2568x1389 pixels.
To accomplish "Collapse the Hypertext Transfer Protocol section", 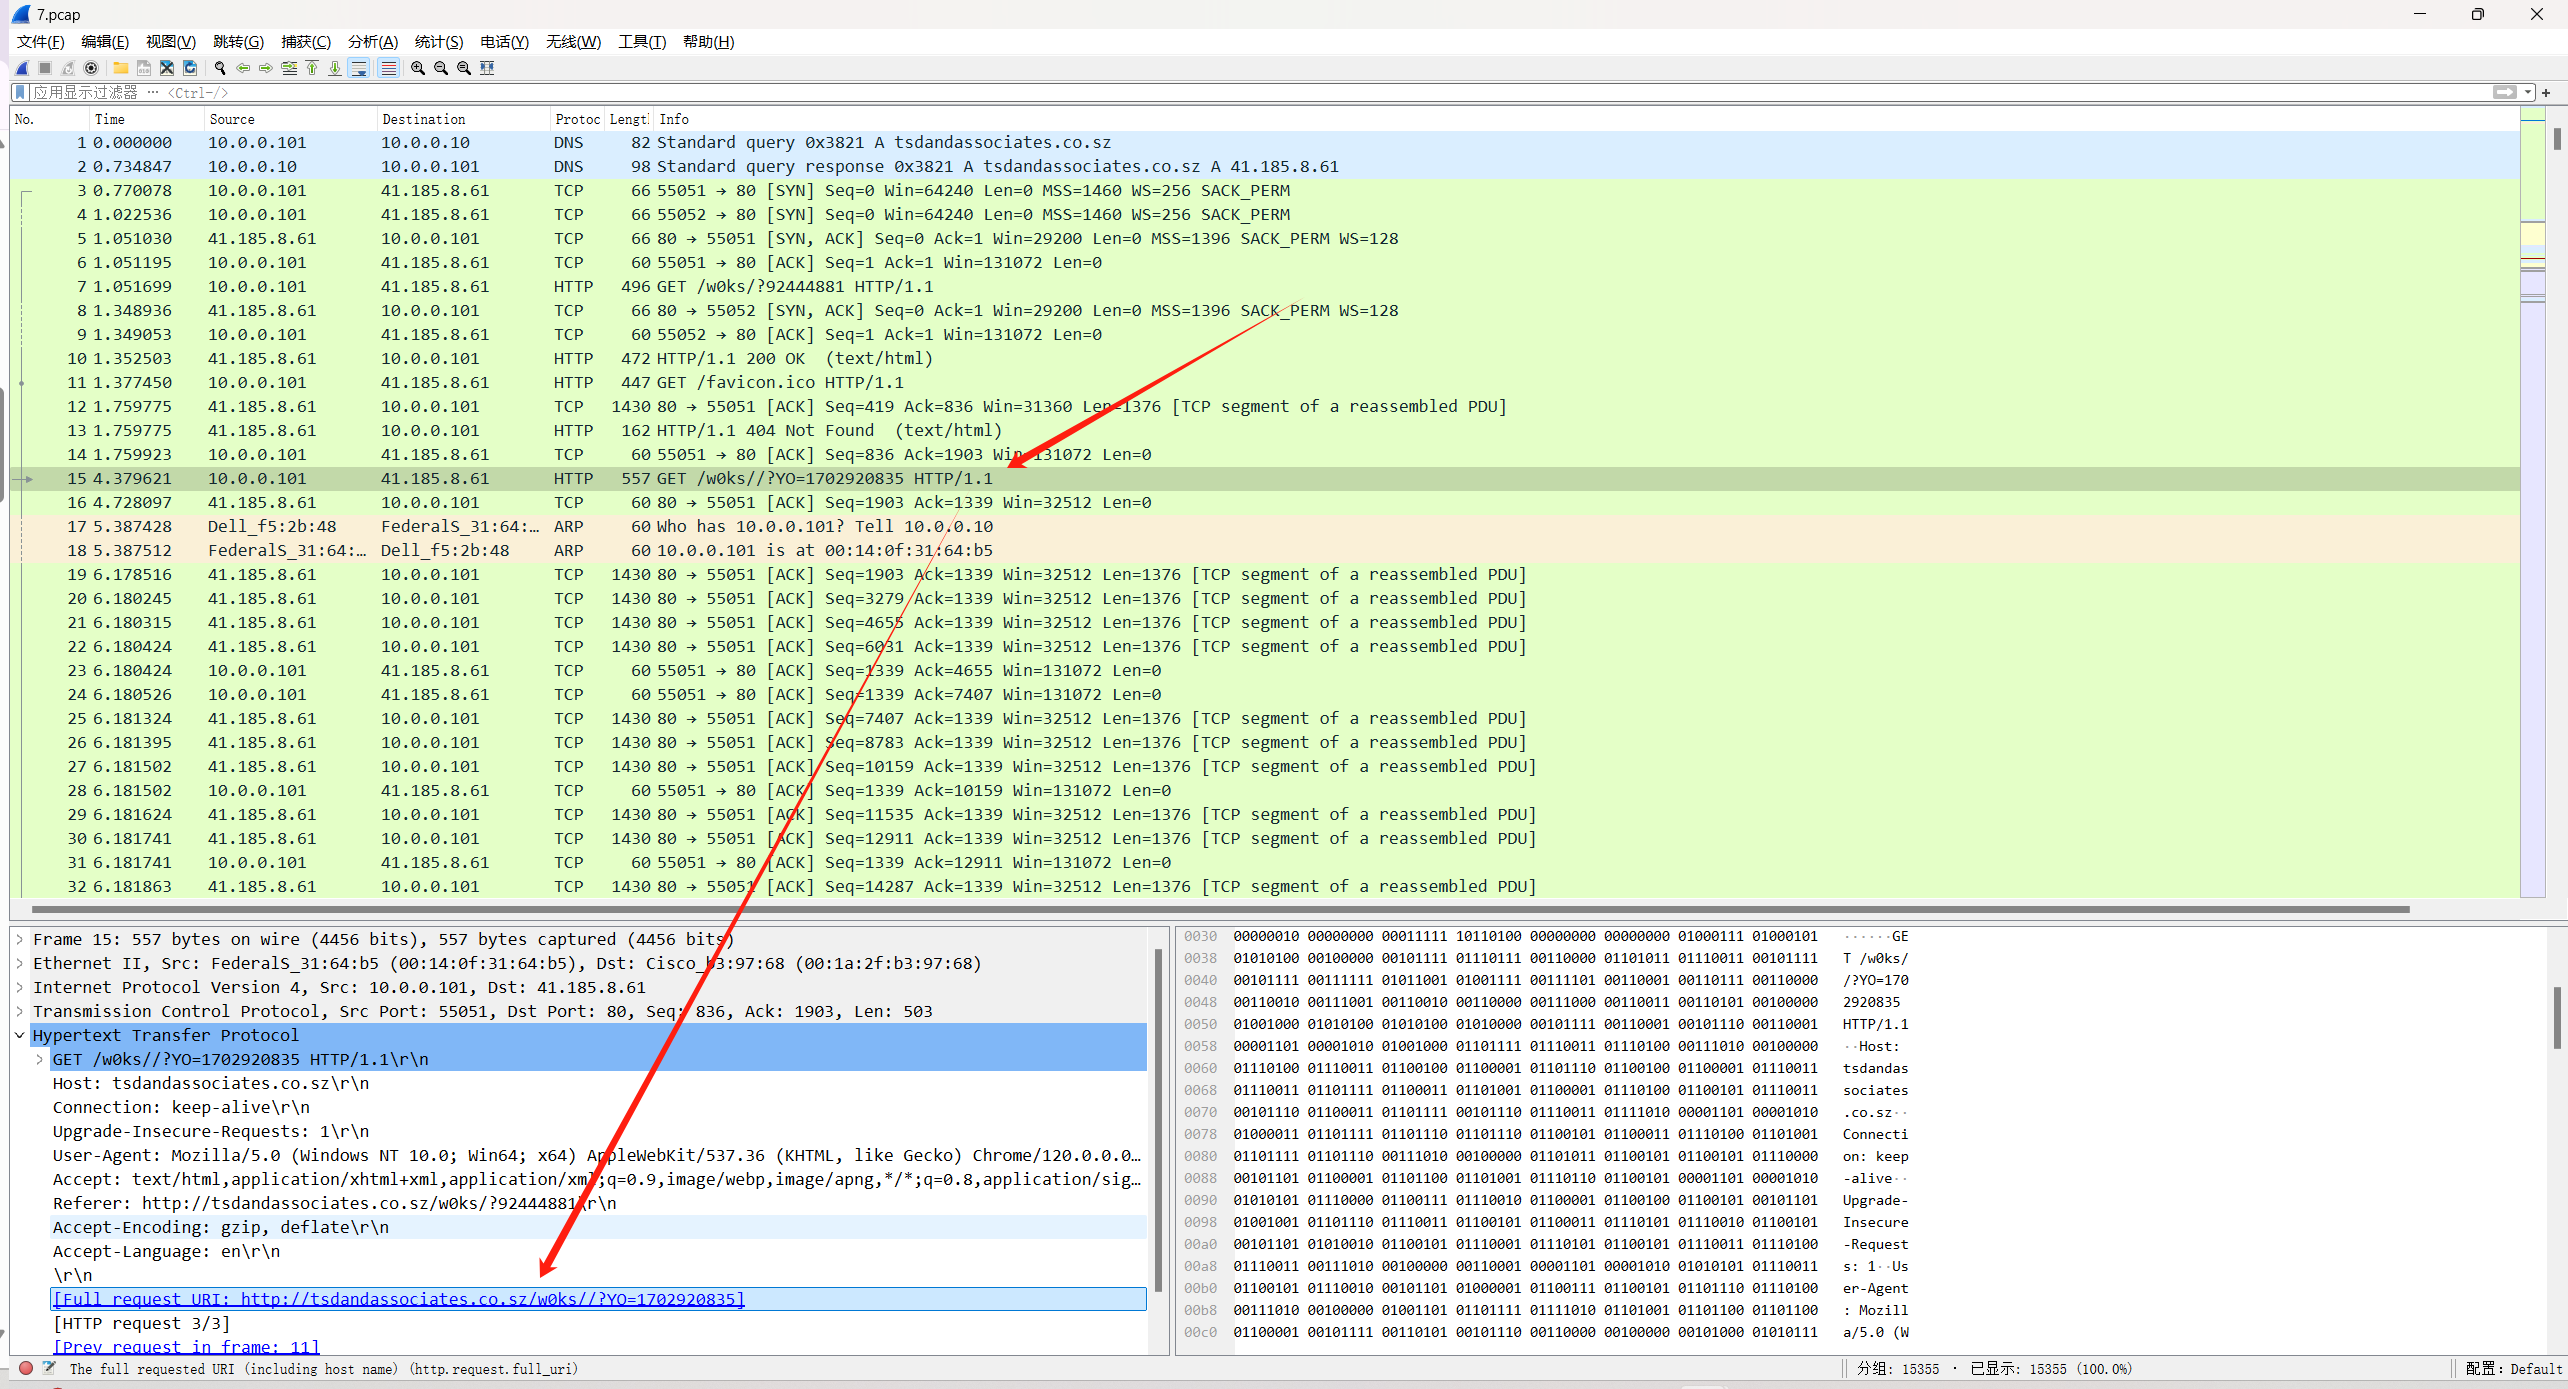I will coord(19,1035).
